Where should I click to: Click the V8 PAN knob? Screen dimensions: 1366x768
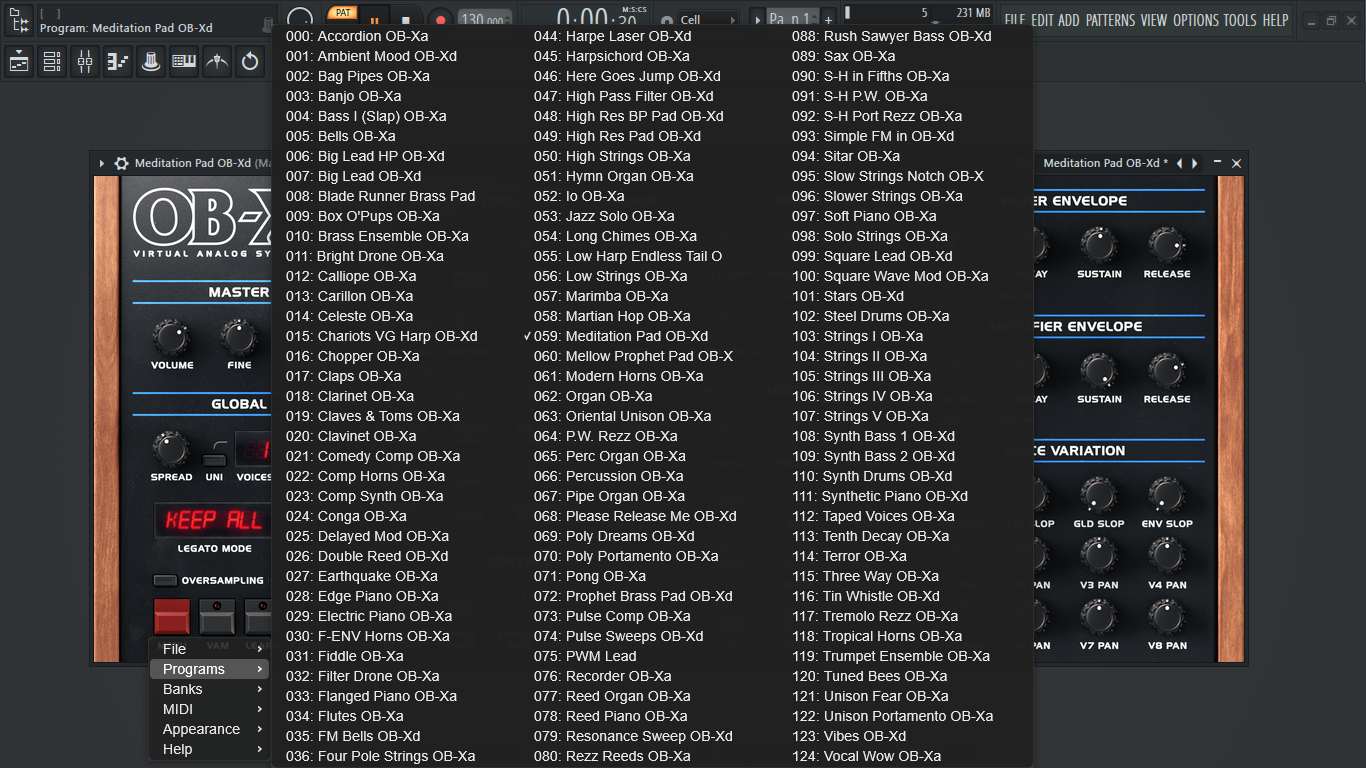click(1167, 617)
